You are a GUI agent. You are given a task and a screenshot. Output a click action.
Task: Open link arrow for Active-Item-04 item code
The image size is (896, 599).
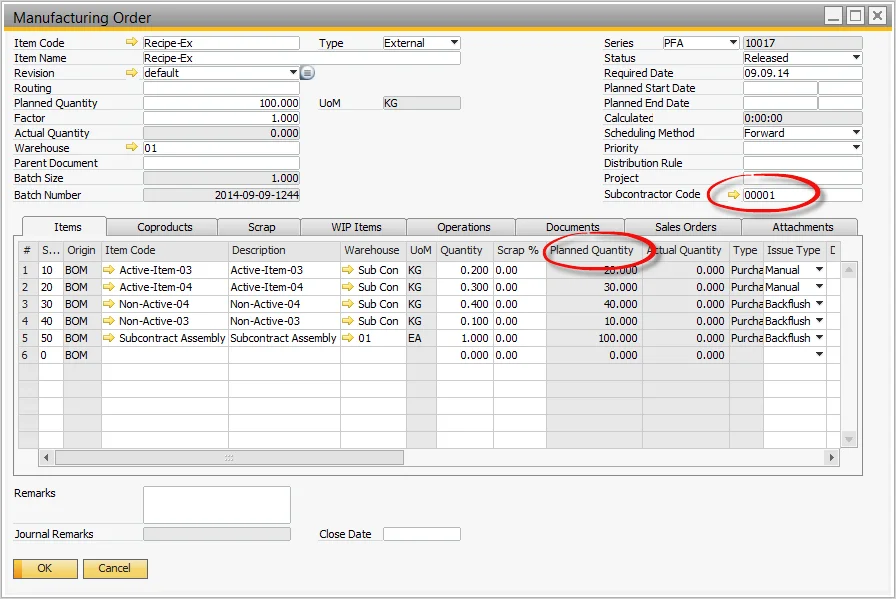tap(109, 287)
